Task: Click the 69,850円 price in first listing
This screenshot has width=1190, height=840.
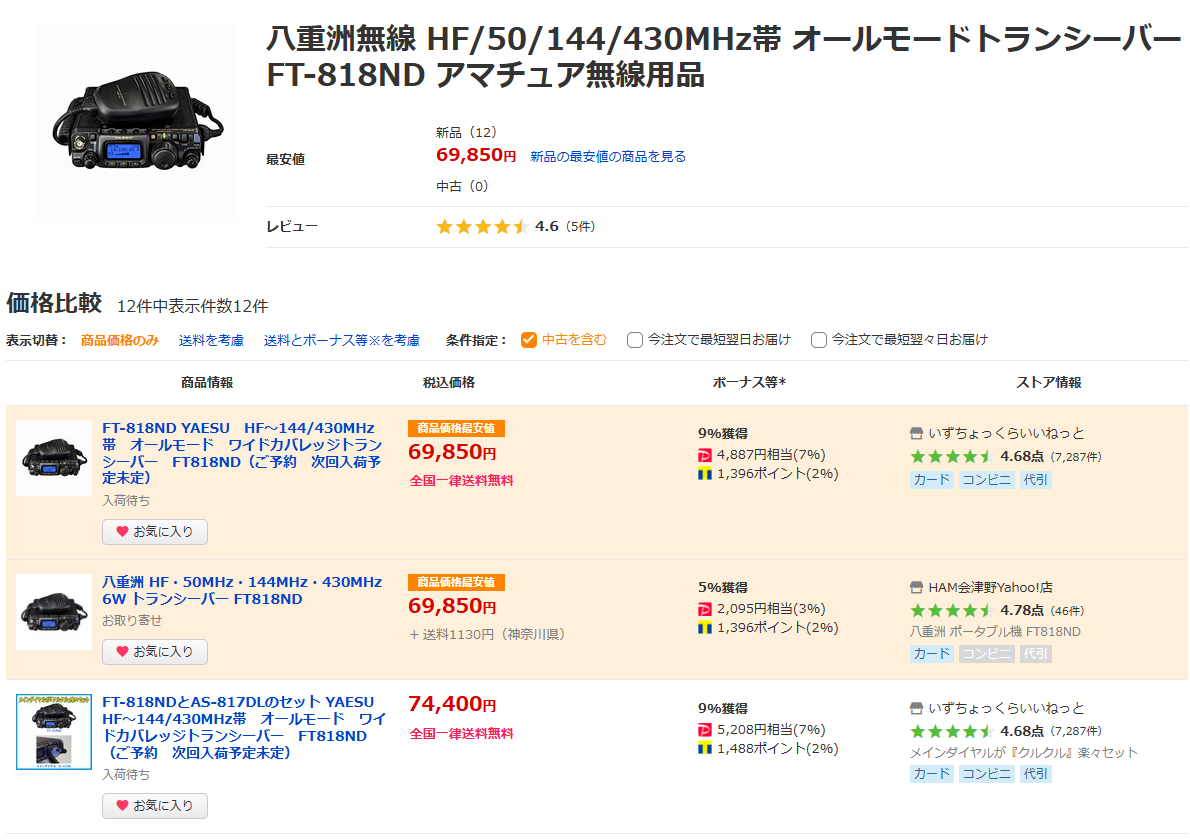Action: [452, 452]
